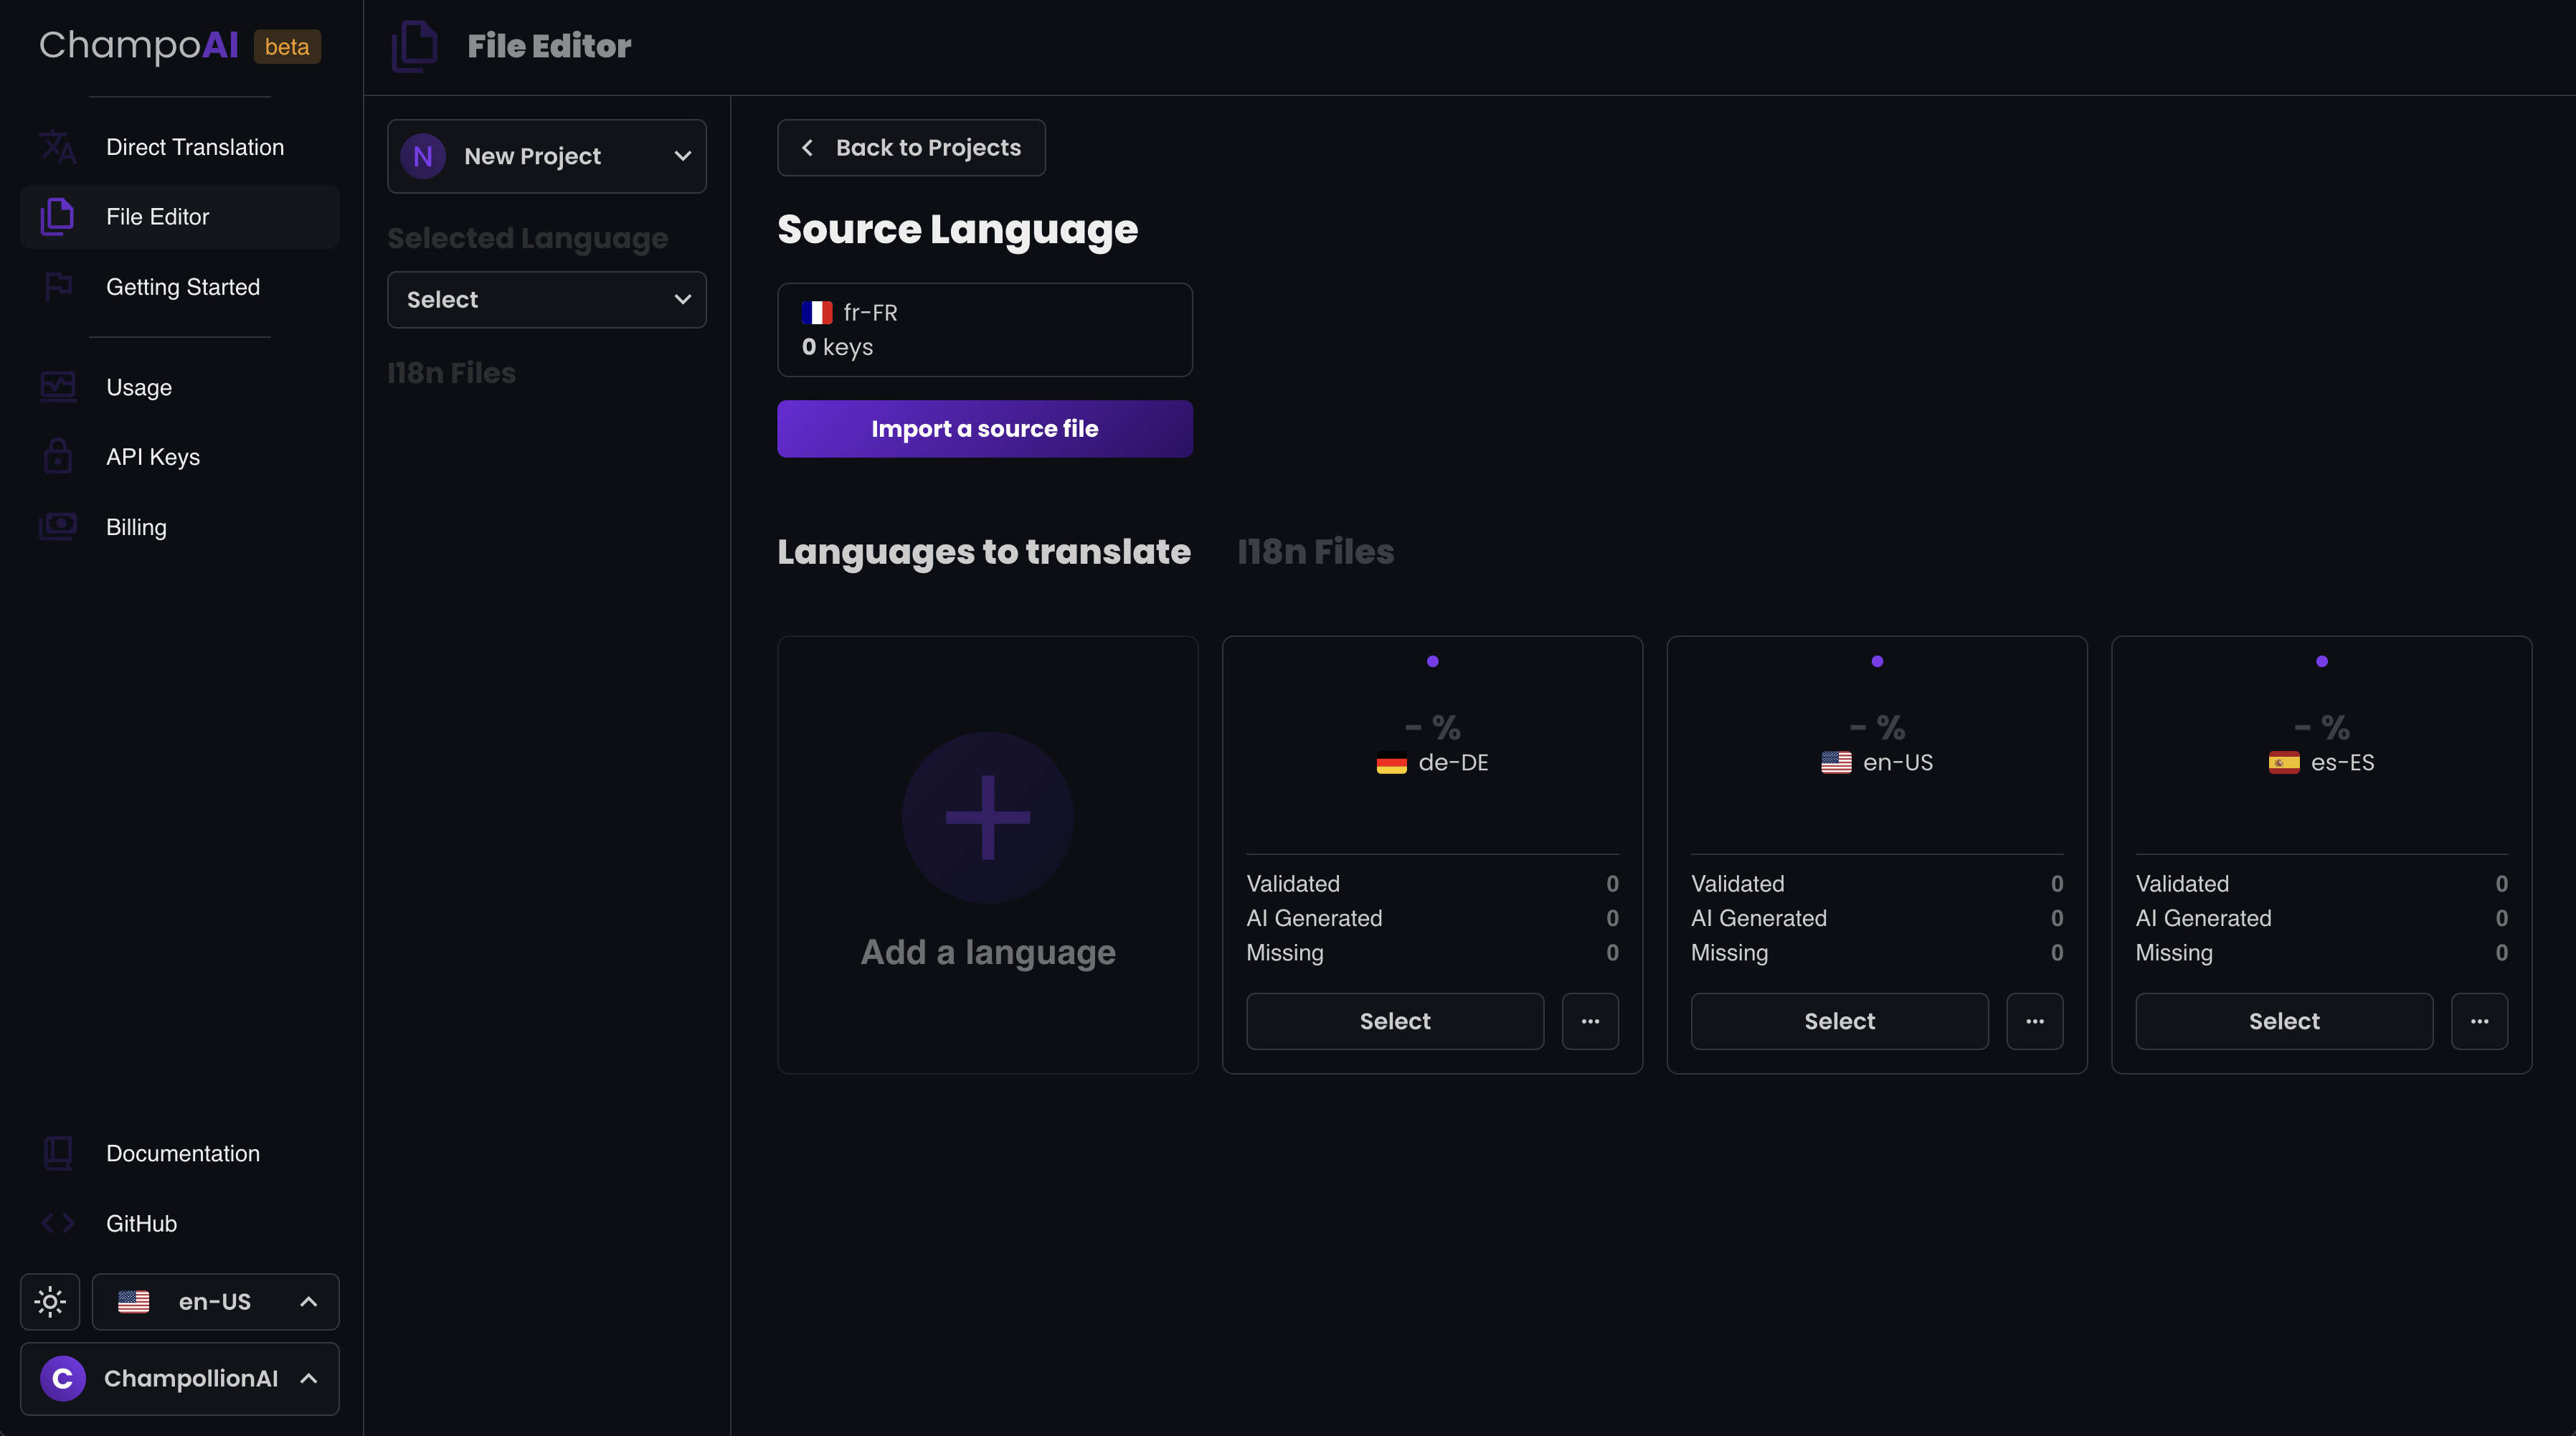Switch to the I18n Files tab
The width and height of the screenshot is (2576, 1436).
pos(1315,552)
